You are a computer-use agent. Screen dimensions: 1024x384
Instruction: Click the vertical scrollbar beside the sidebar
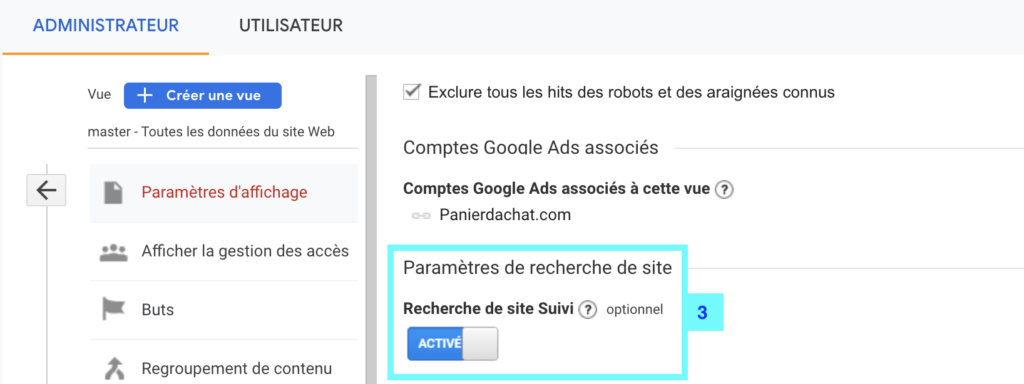372,229
